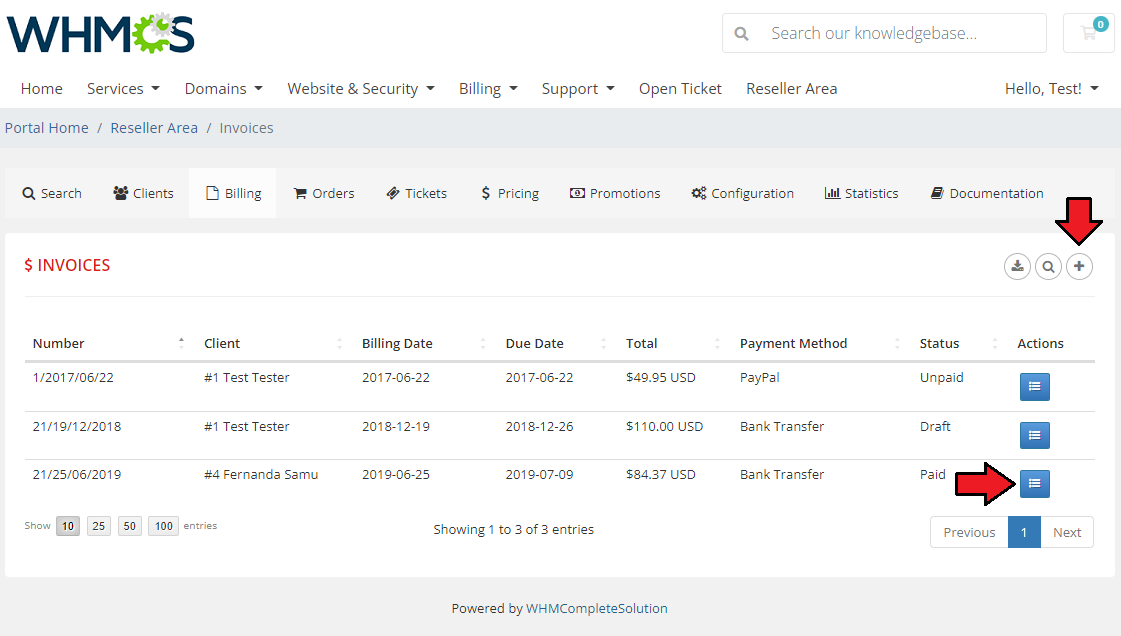The width and height of the screenshot is (1121, 636).
Task: Open the Configuration tab
Action: 742,193
